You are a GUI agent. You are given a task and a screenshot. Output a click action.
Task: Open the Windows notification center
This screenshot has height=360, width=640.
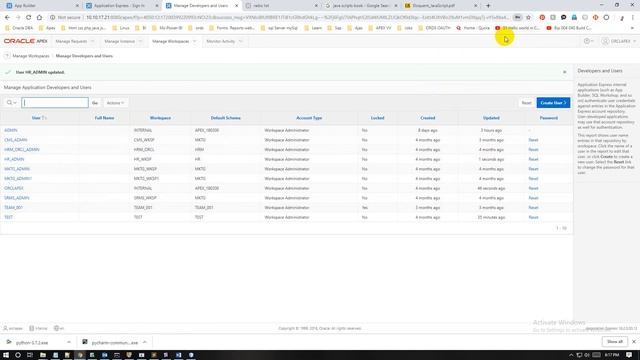coord(629,355)
